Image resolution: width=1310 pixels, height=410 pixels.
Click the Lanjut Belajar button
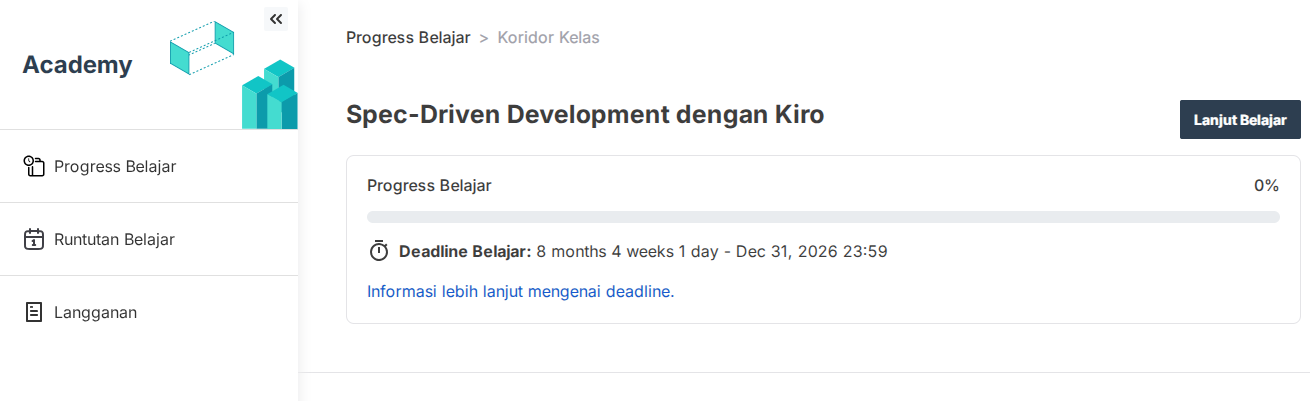click(1240, 119)
